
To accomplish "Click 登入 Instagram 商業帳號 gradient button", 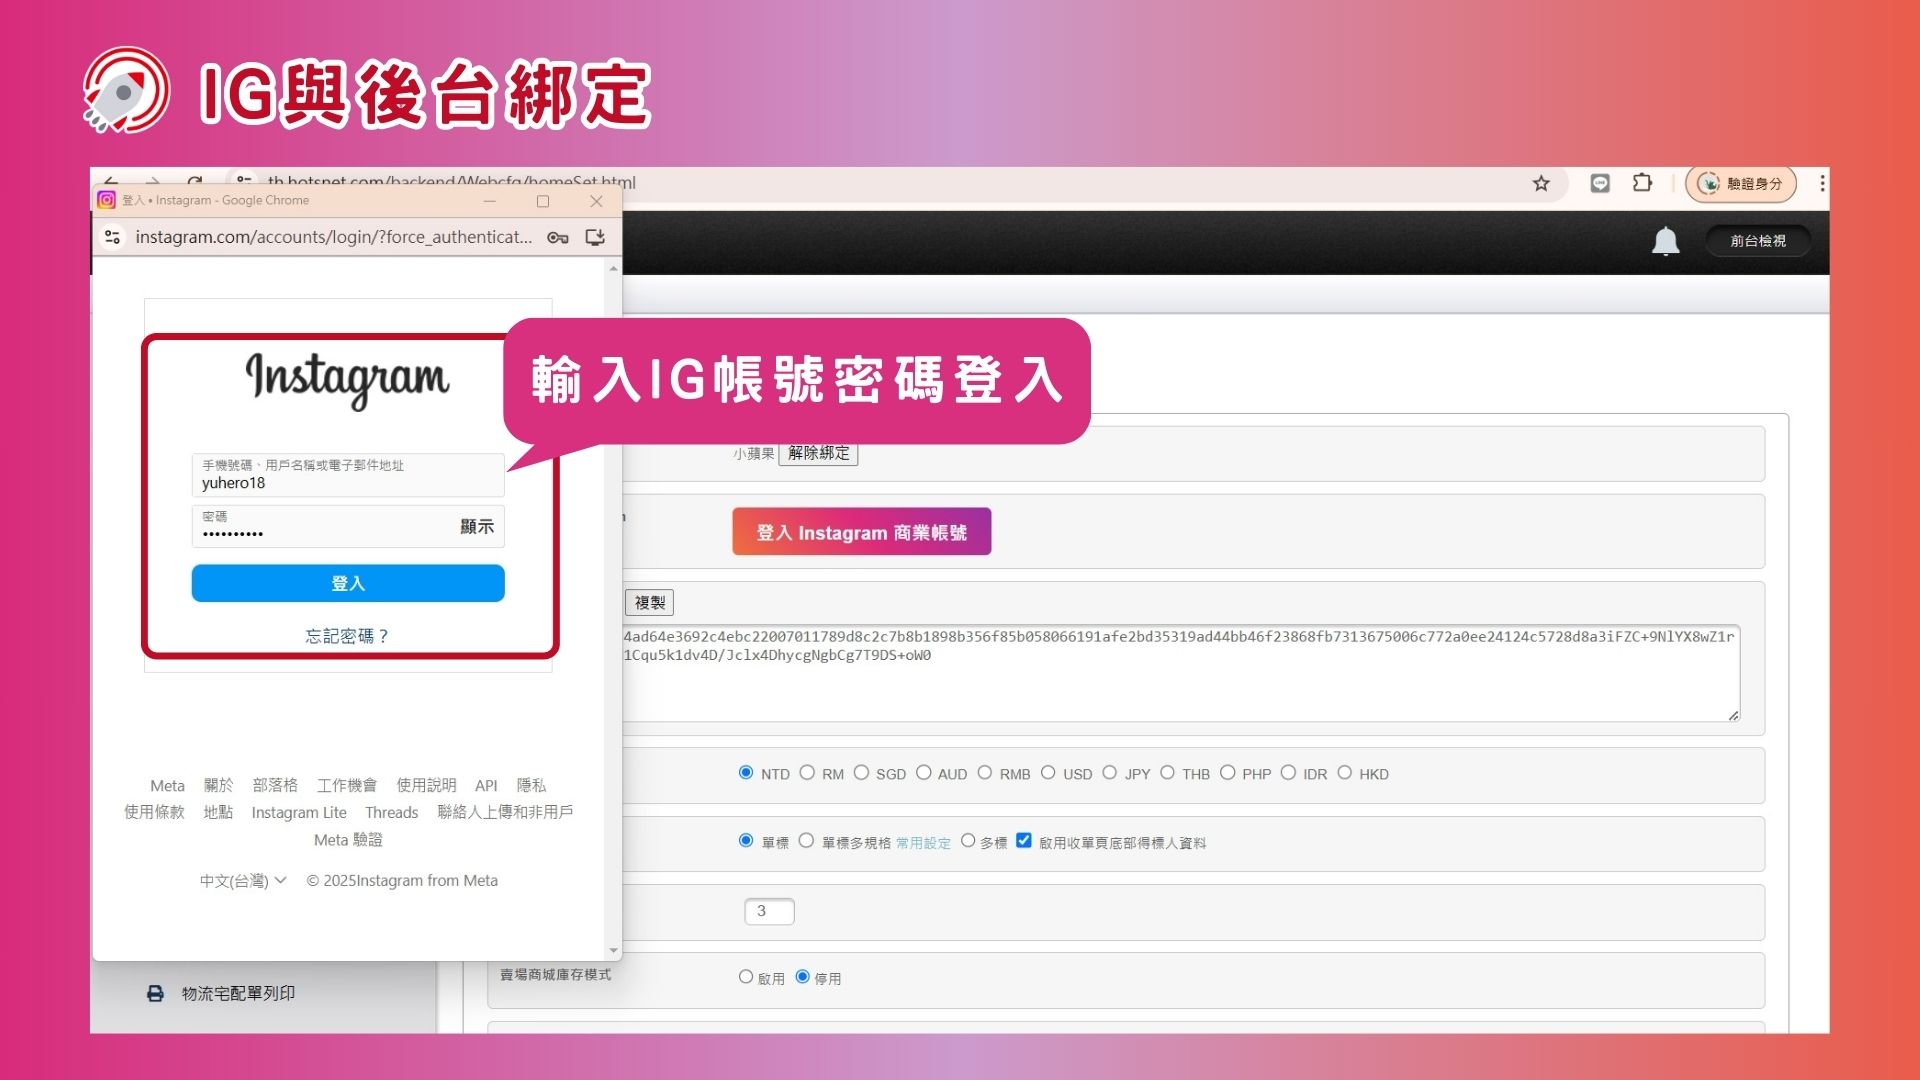I will point(861,532).
